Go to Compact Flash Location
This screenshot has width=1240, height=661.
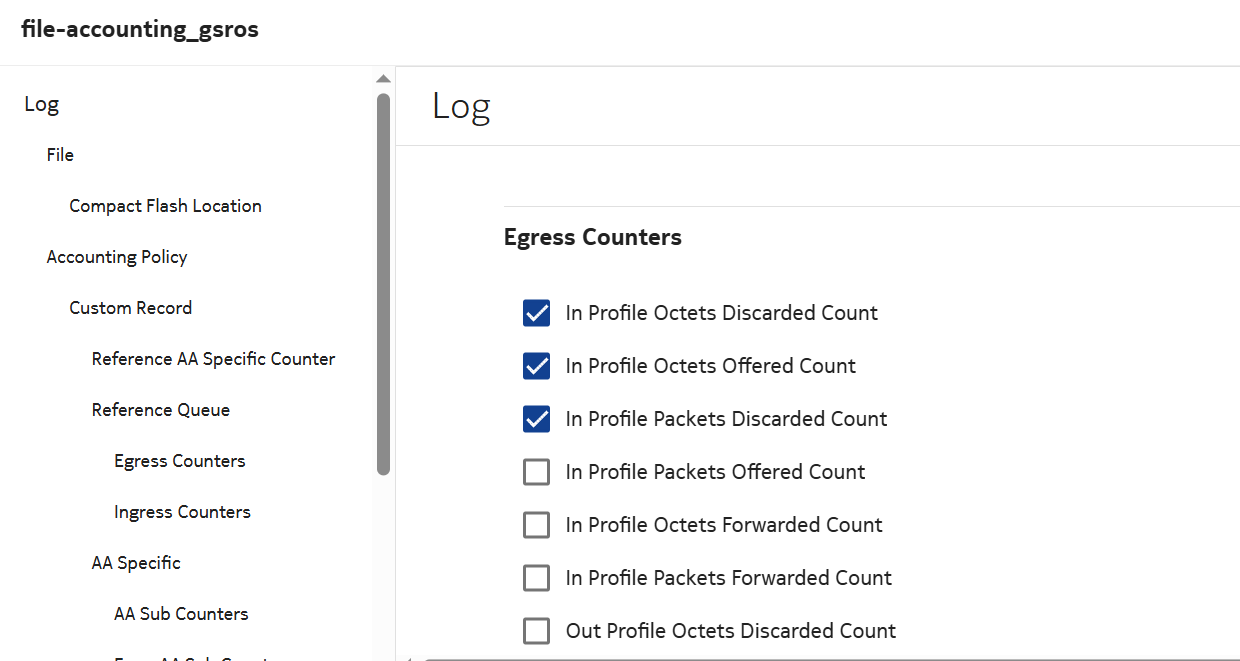pos(165,206)
